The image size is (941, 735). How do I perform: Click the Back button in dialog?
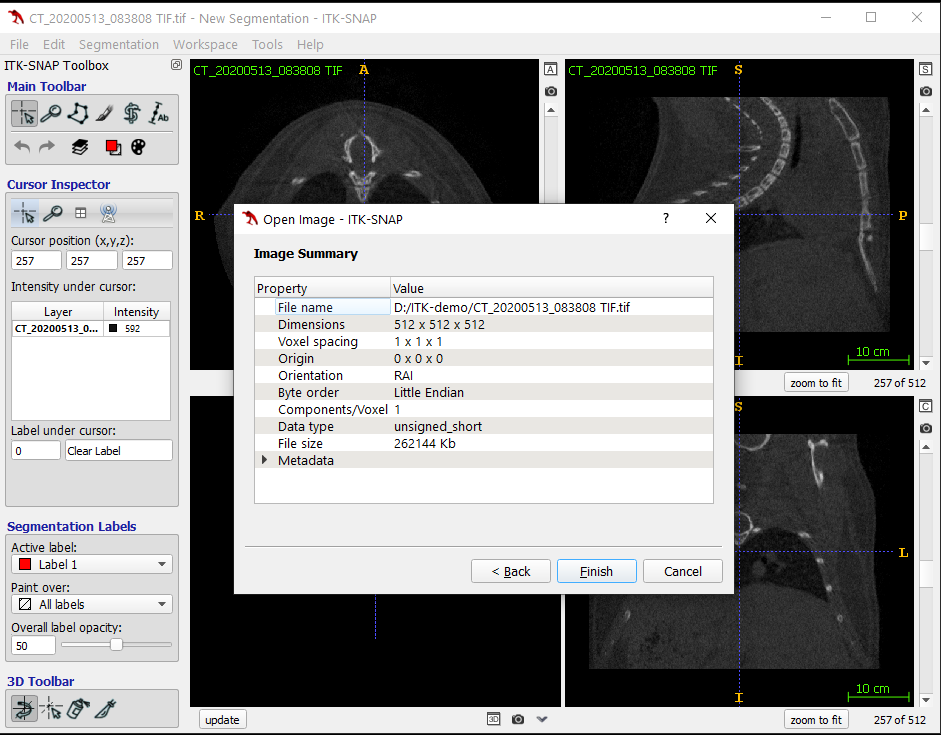coord(511,571)
